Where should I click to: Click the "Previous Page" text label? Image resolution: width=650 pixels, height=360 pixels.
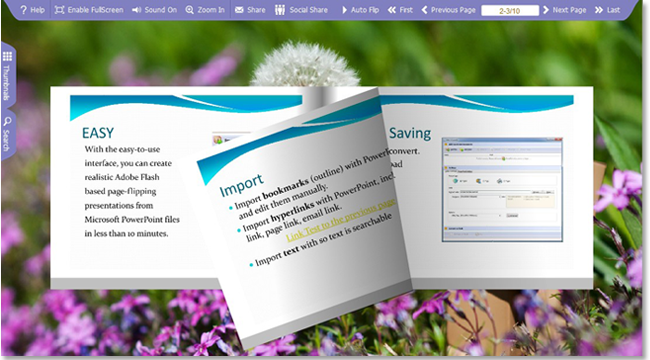pos(453,10)
